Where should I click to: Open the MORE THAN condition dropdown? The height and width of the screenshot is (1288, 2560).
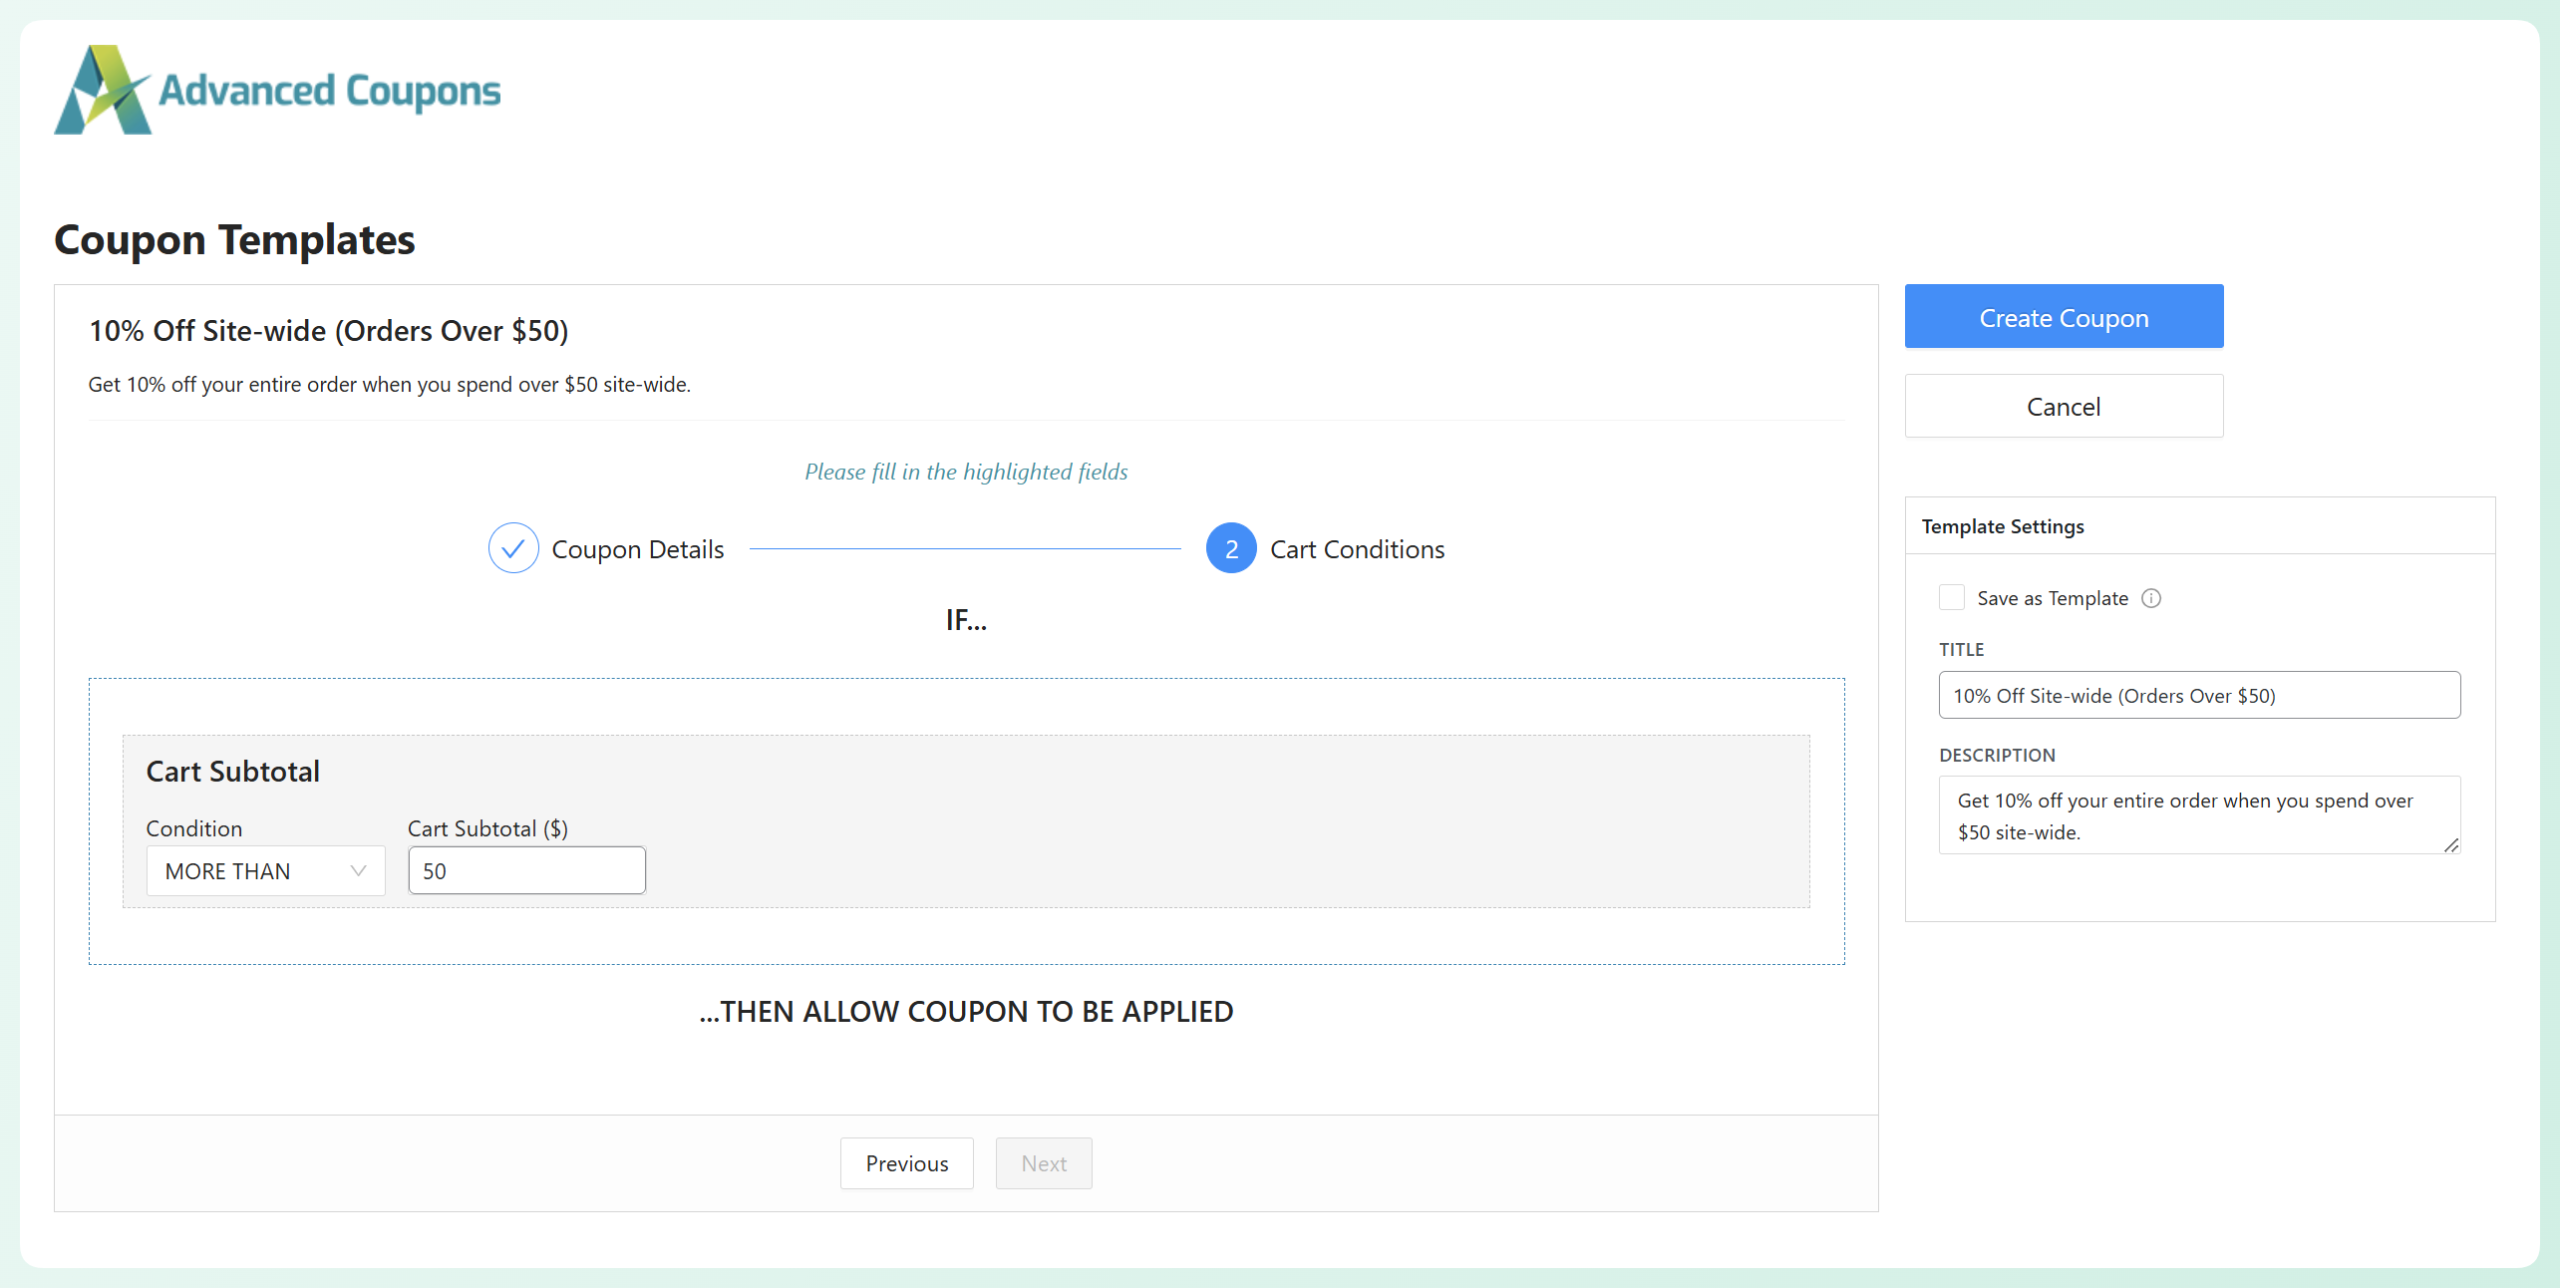click(264, 871)
